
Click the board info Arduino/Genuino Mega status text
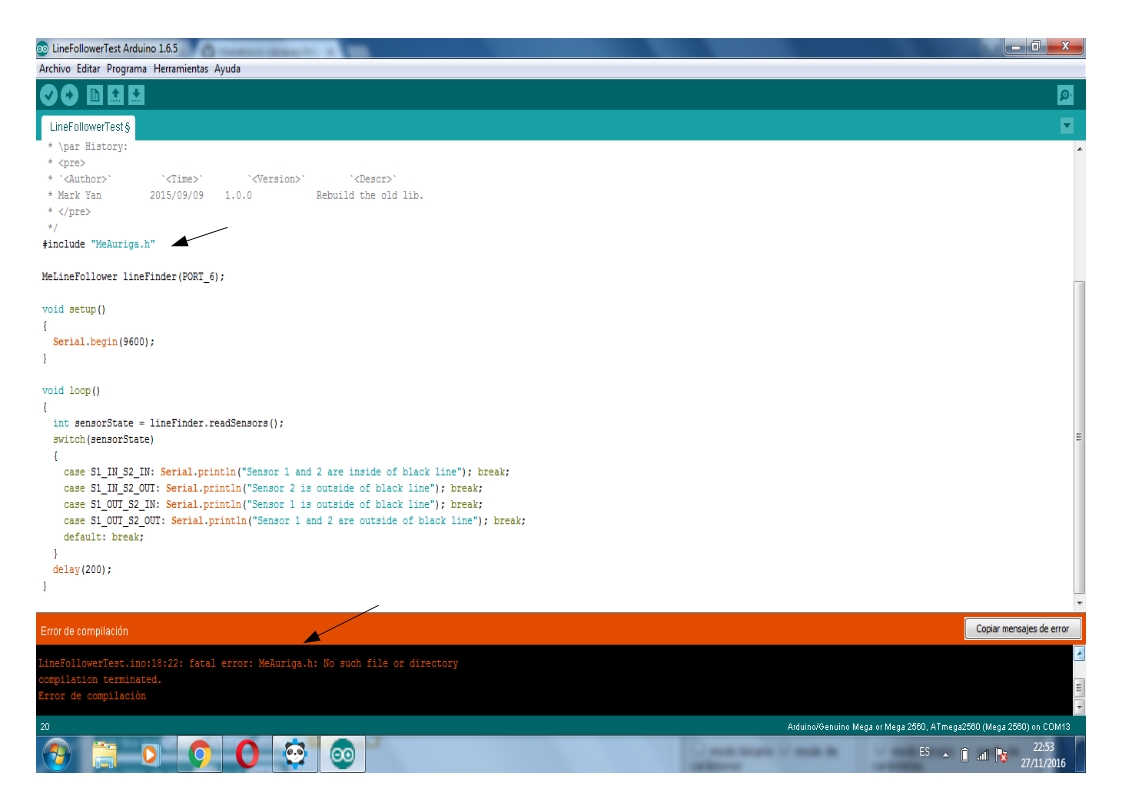click(x=929, y=727)
